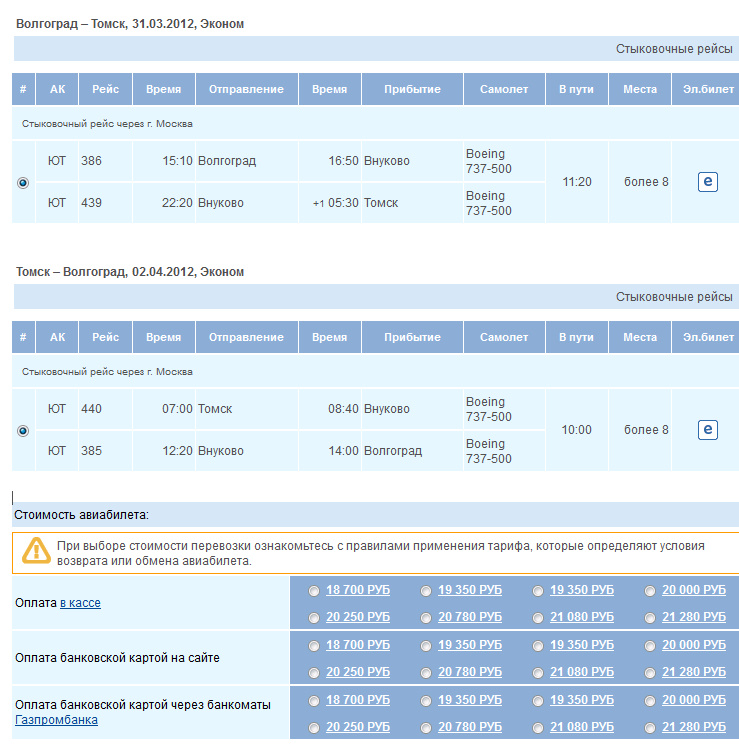Choose 18 700 РУБ radio in cash desk row
Screen dimensions: 739x748
(314, 590)
